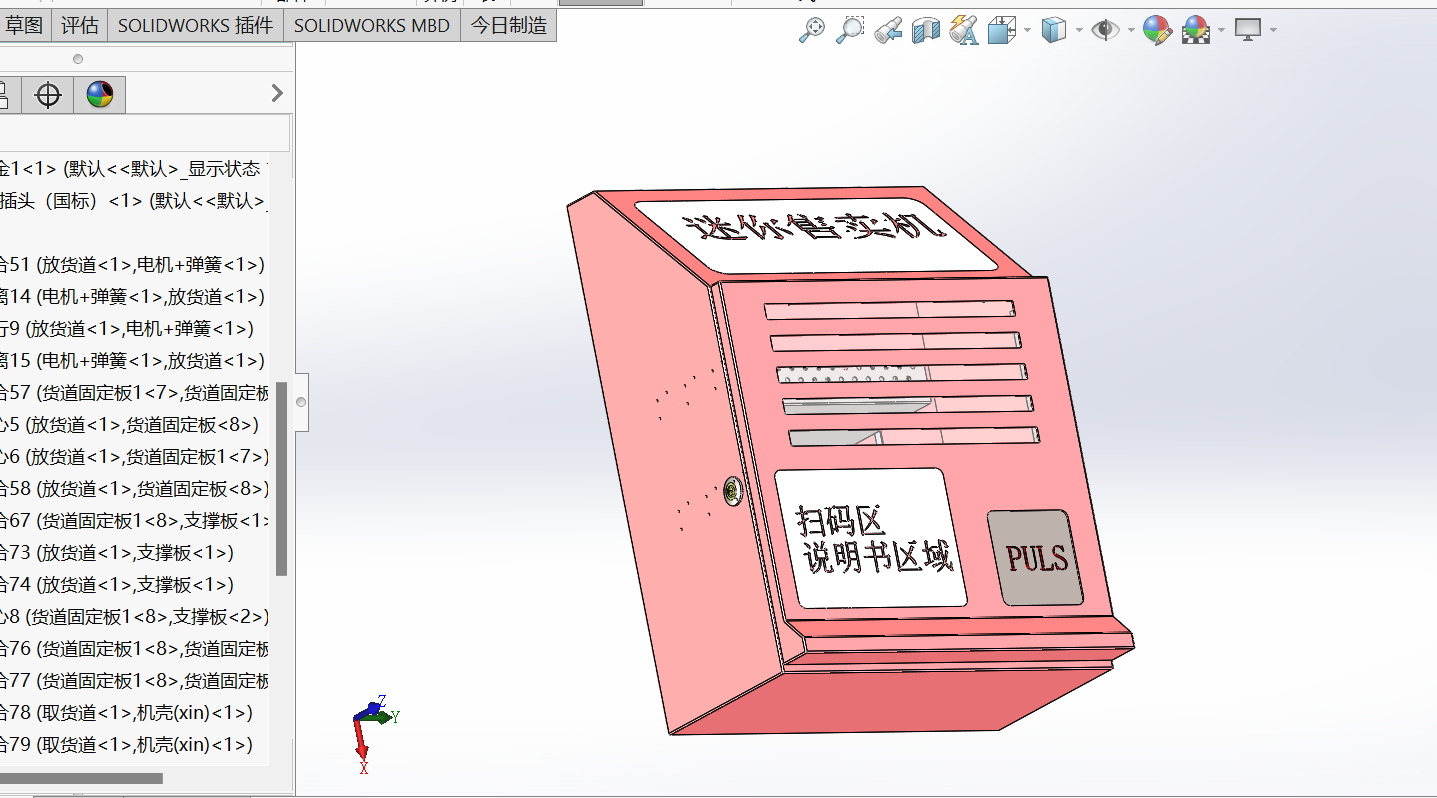
Task: Open the Display Style dropdown arrow
Action: click(x=1079, y=30)
